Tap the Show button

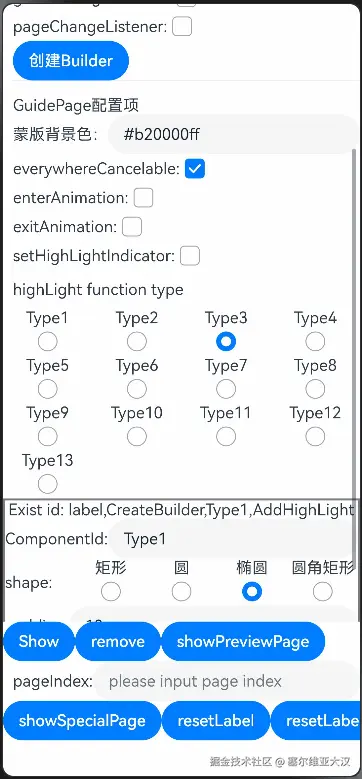click(39, 641)
